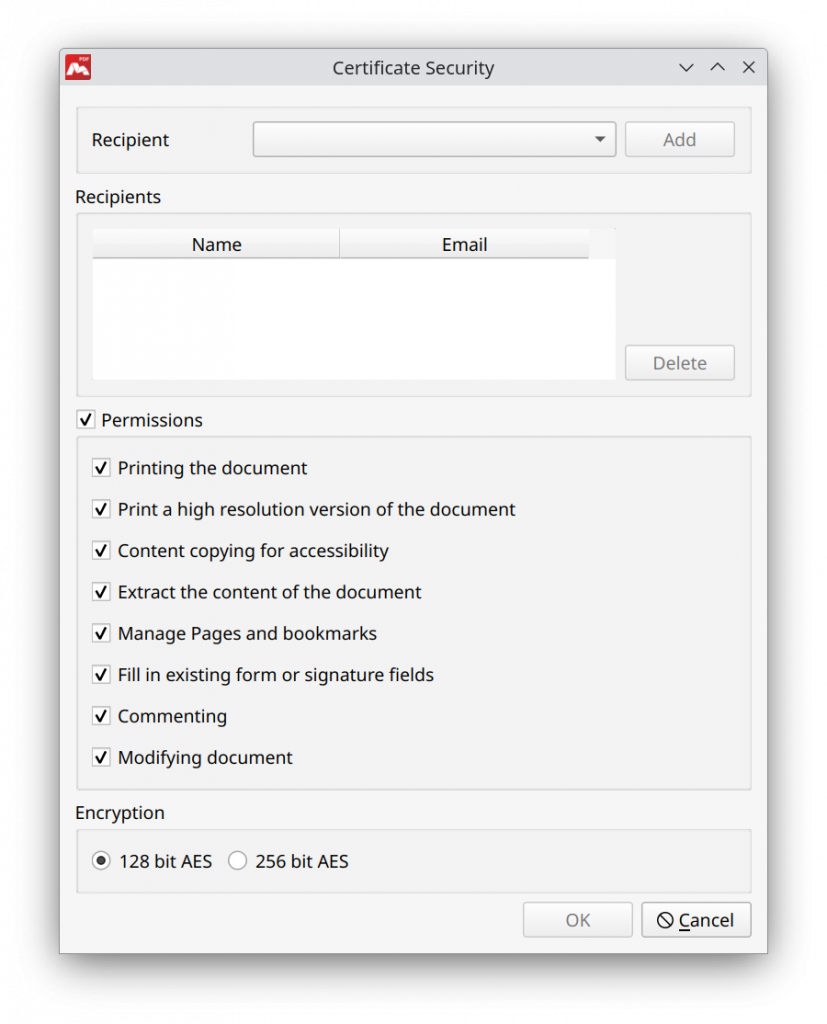Sort recipients by the Name column header

click(x=215, y=244)
